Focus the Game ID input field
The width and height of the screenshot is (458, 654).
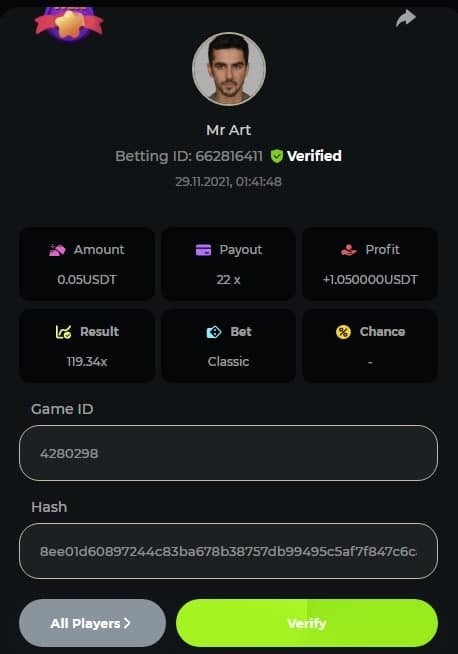coord(228,453)
